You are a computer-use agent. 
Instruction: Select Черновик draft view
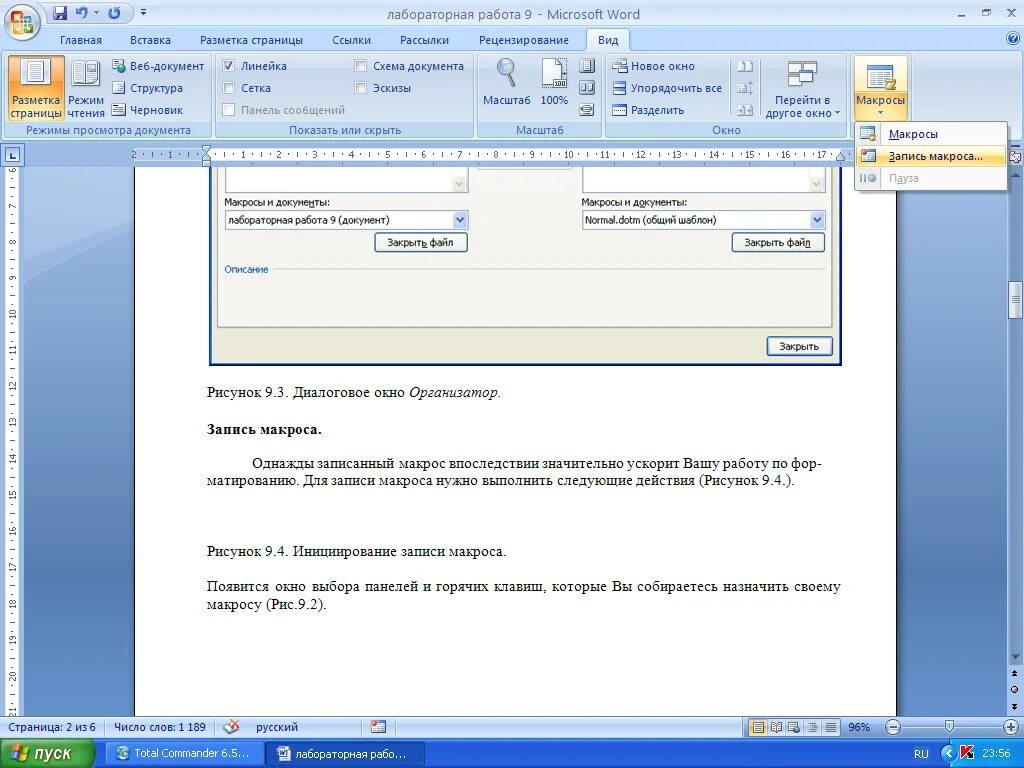pyautogui.click(x=148, y=110)
